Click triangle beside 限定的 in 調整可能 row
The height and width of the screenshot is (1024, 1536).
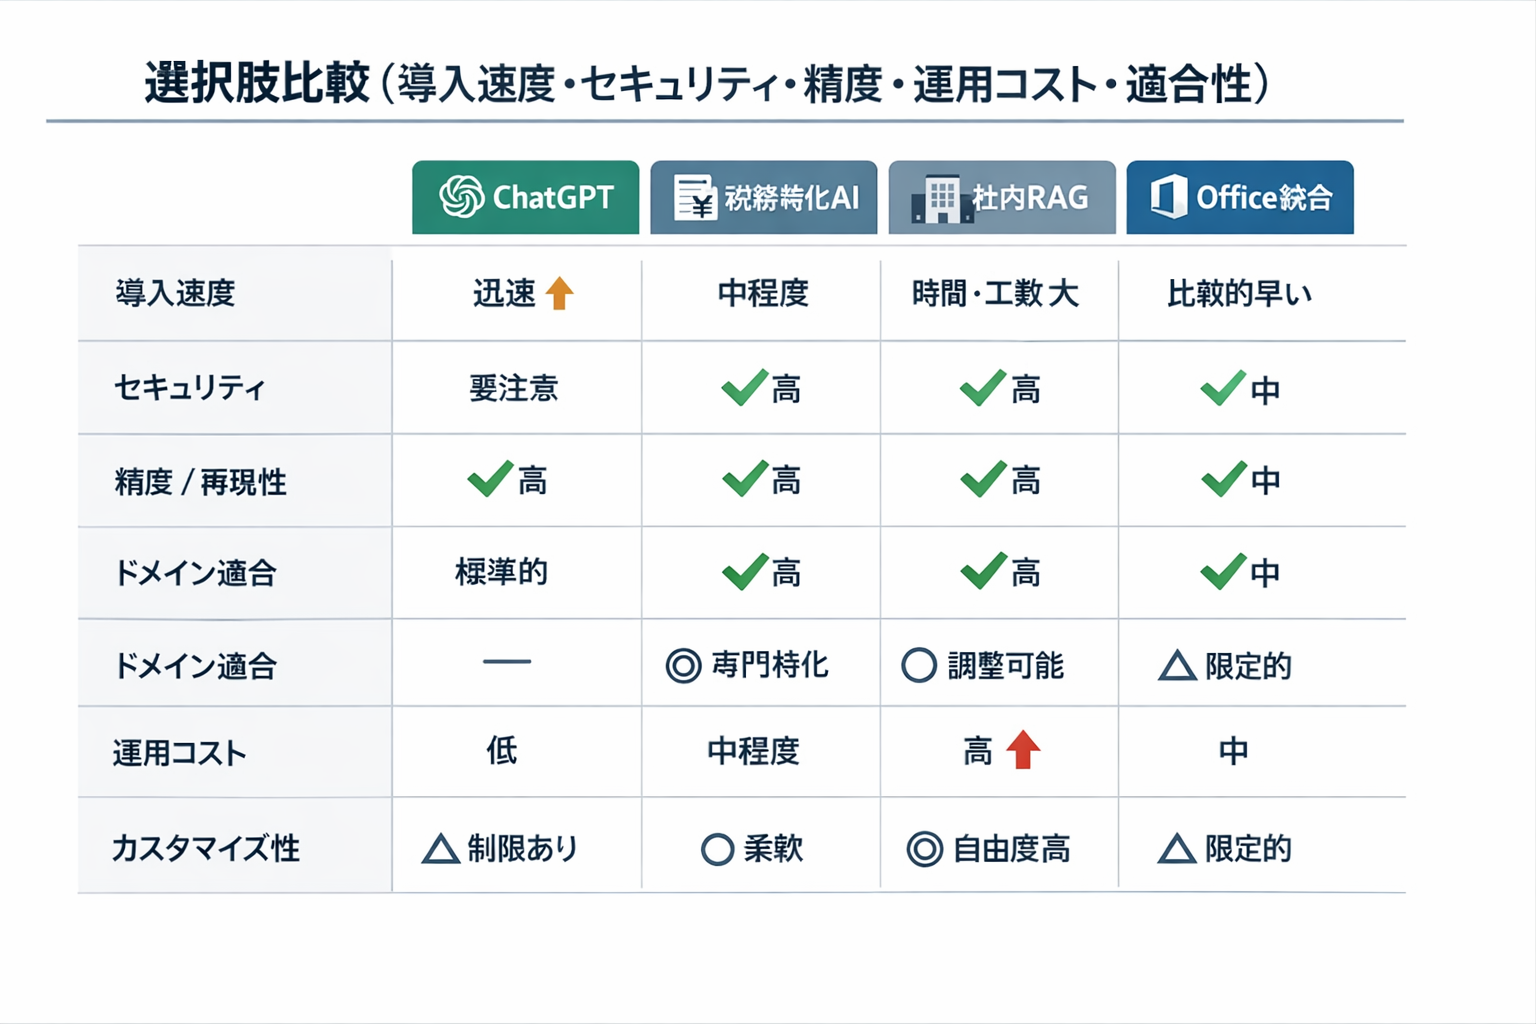click(1177, 666)
